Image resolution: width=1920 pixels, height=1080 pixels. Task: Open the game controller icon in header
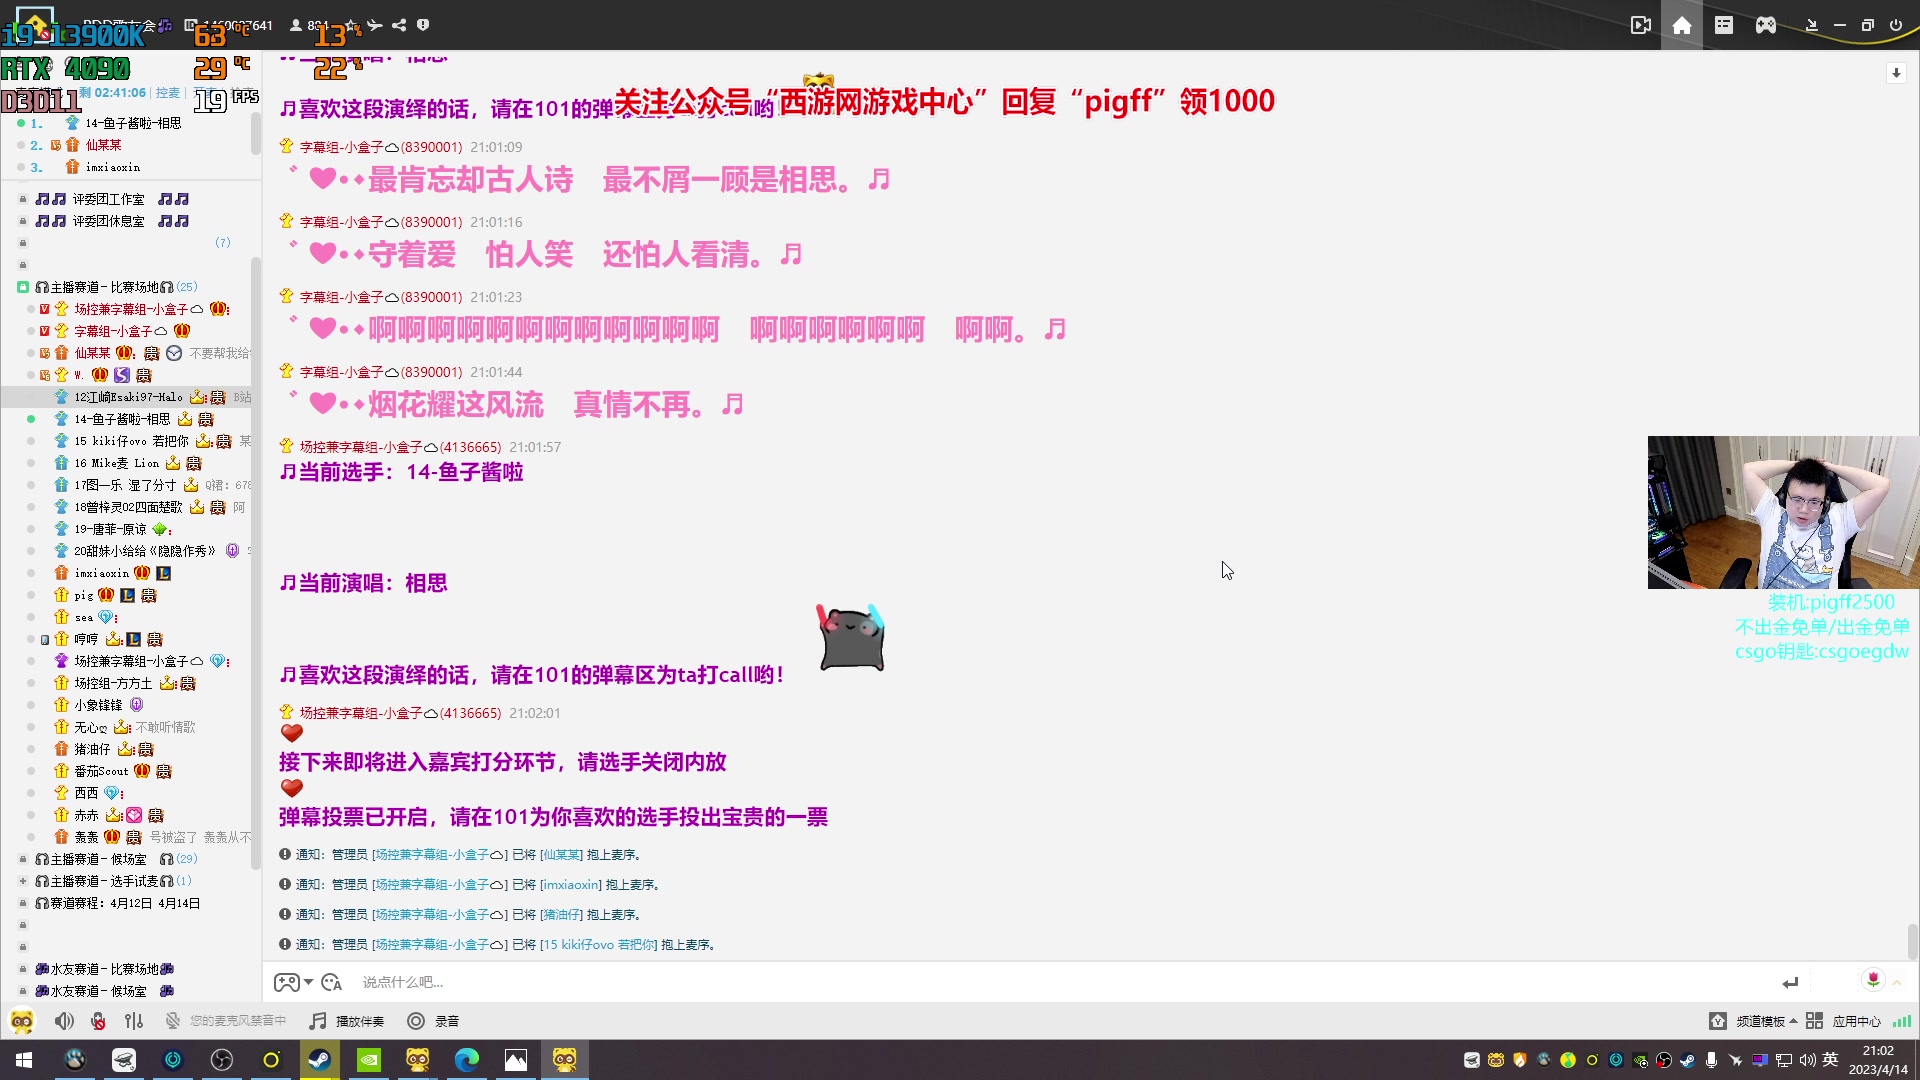pos(1766,25)
